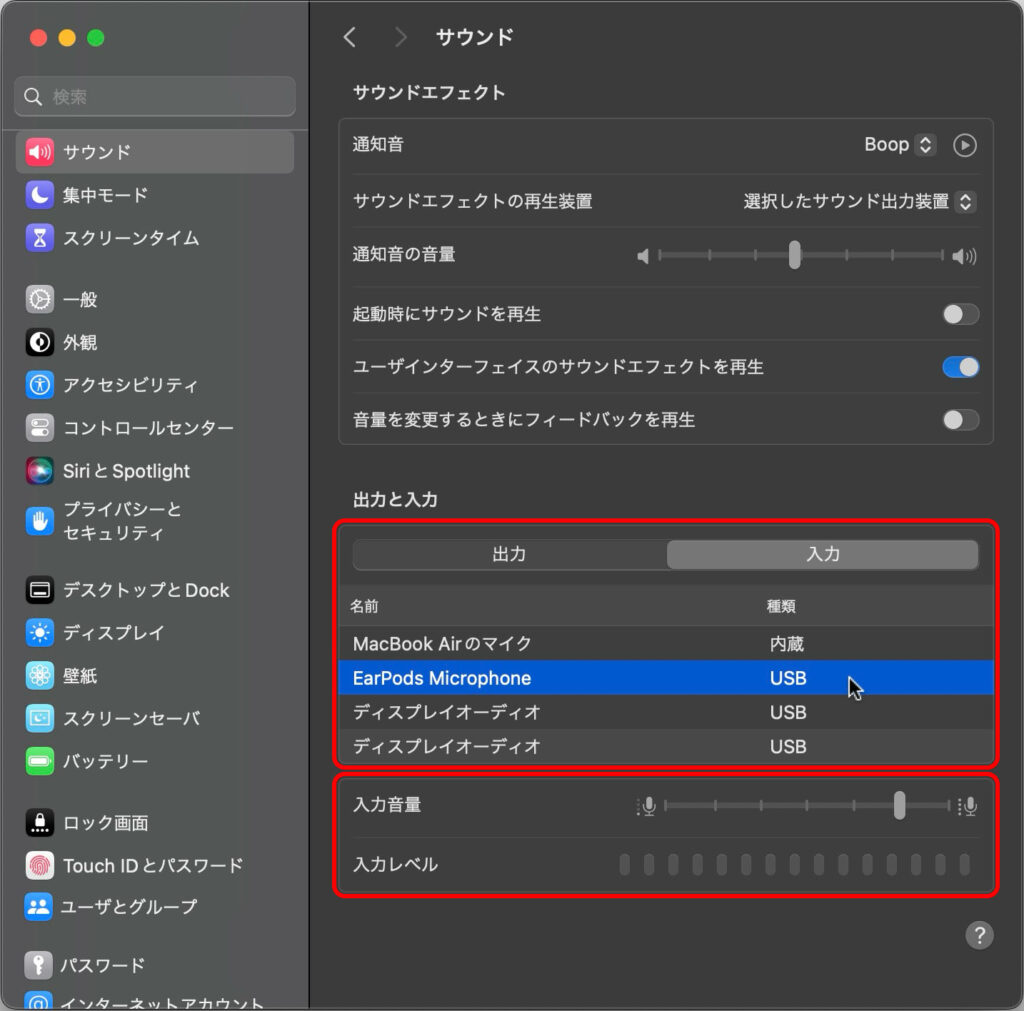1024x1011 pixels.
Task: Click the 種類 column header
Action: 781,607
